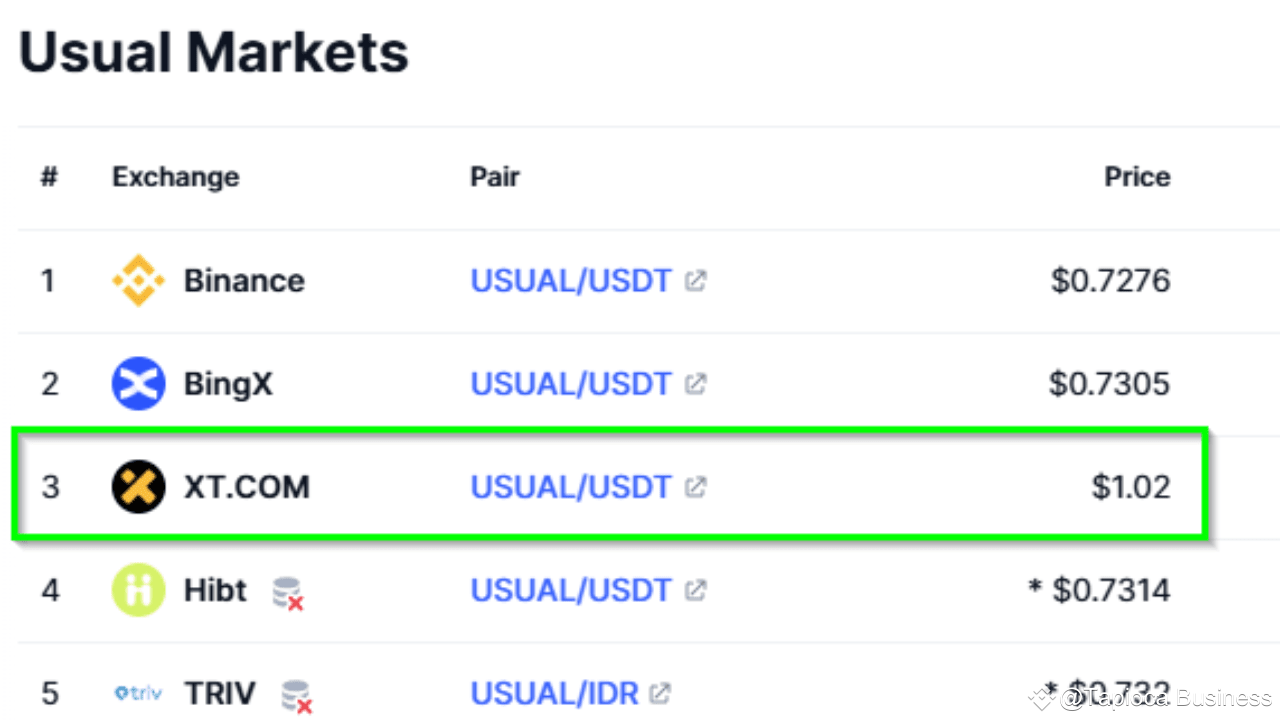
Task: Click the XT.COM exchange logo
Action: (138, 487)
